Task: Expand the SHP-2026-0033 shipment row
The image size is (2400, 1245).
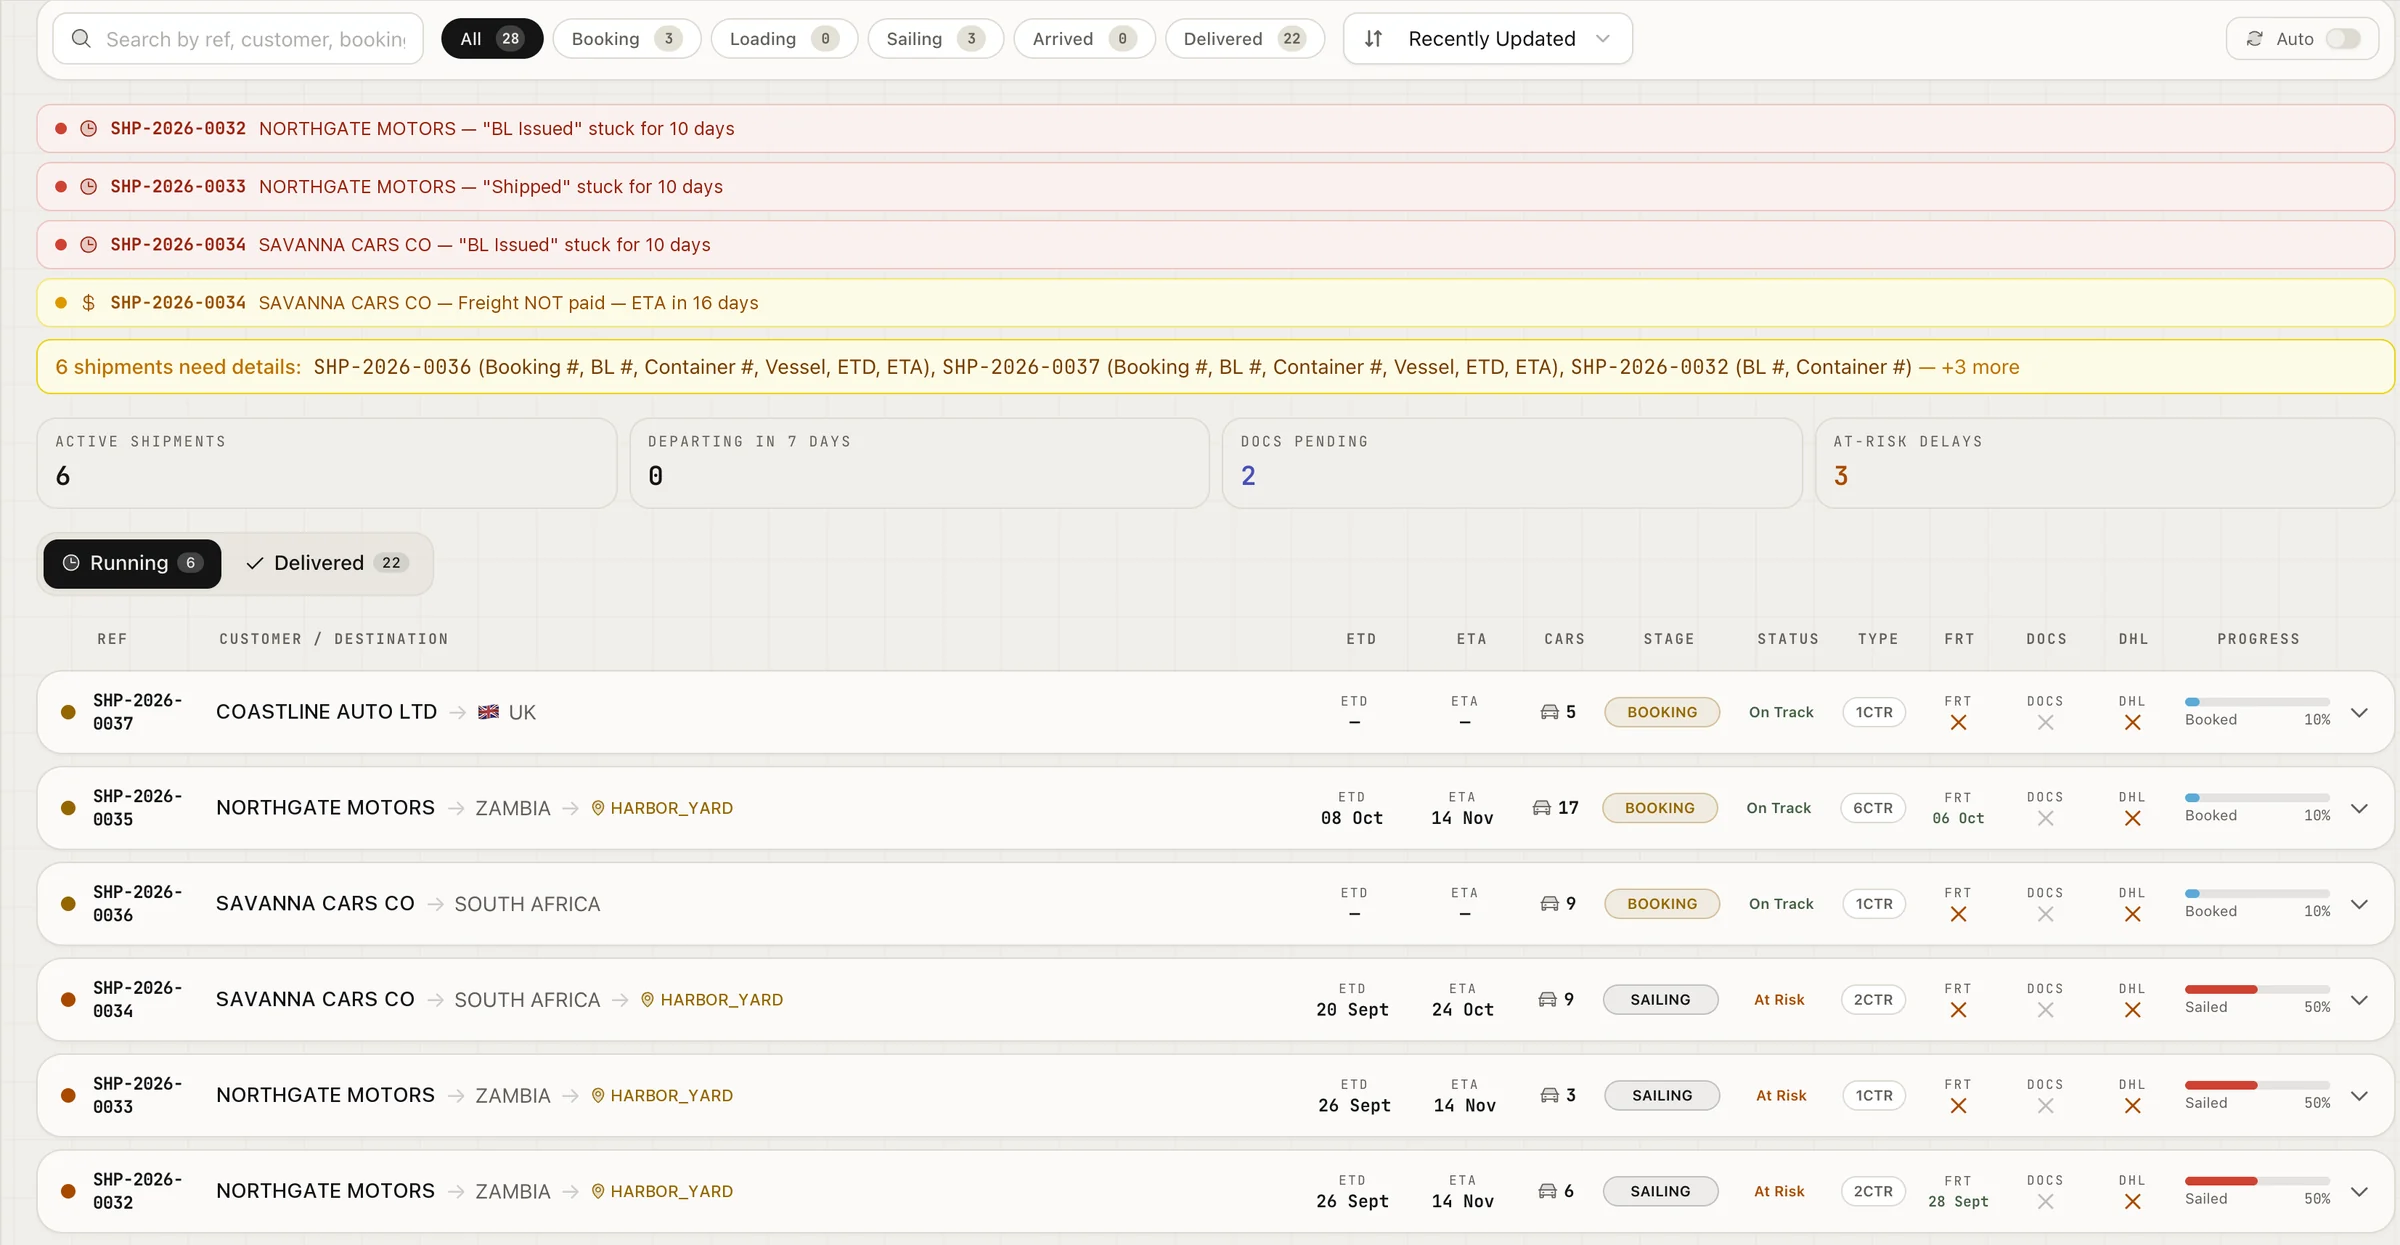Action: coord(2359,1096)
